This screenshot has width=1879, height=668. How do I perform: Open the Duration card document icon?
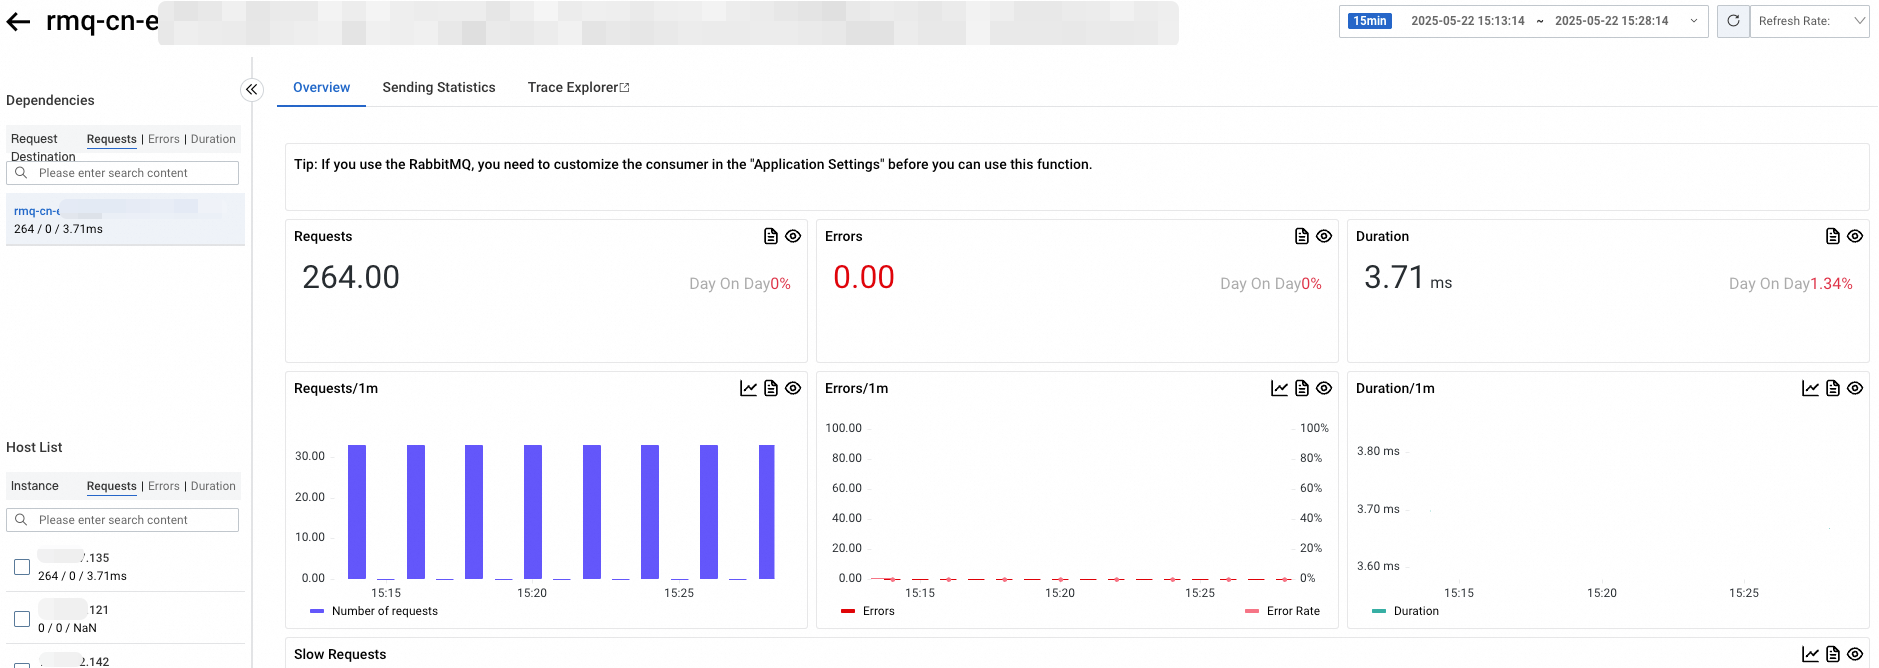(x=1833, y=236)
